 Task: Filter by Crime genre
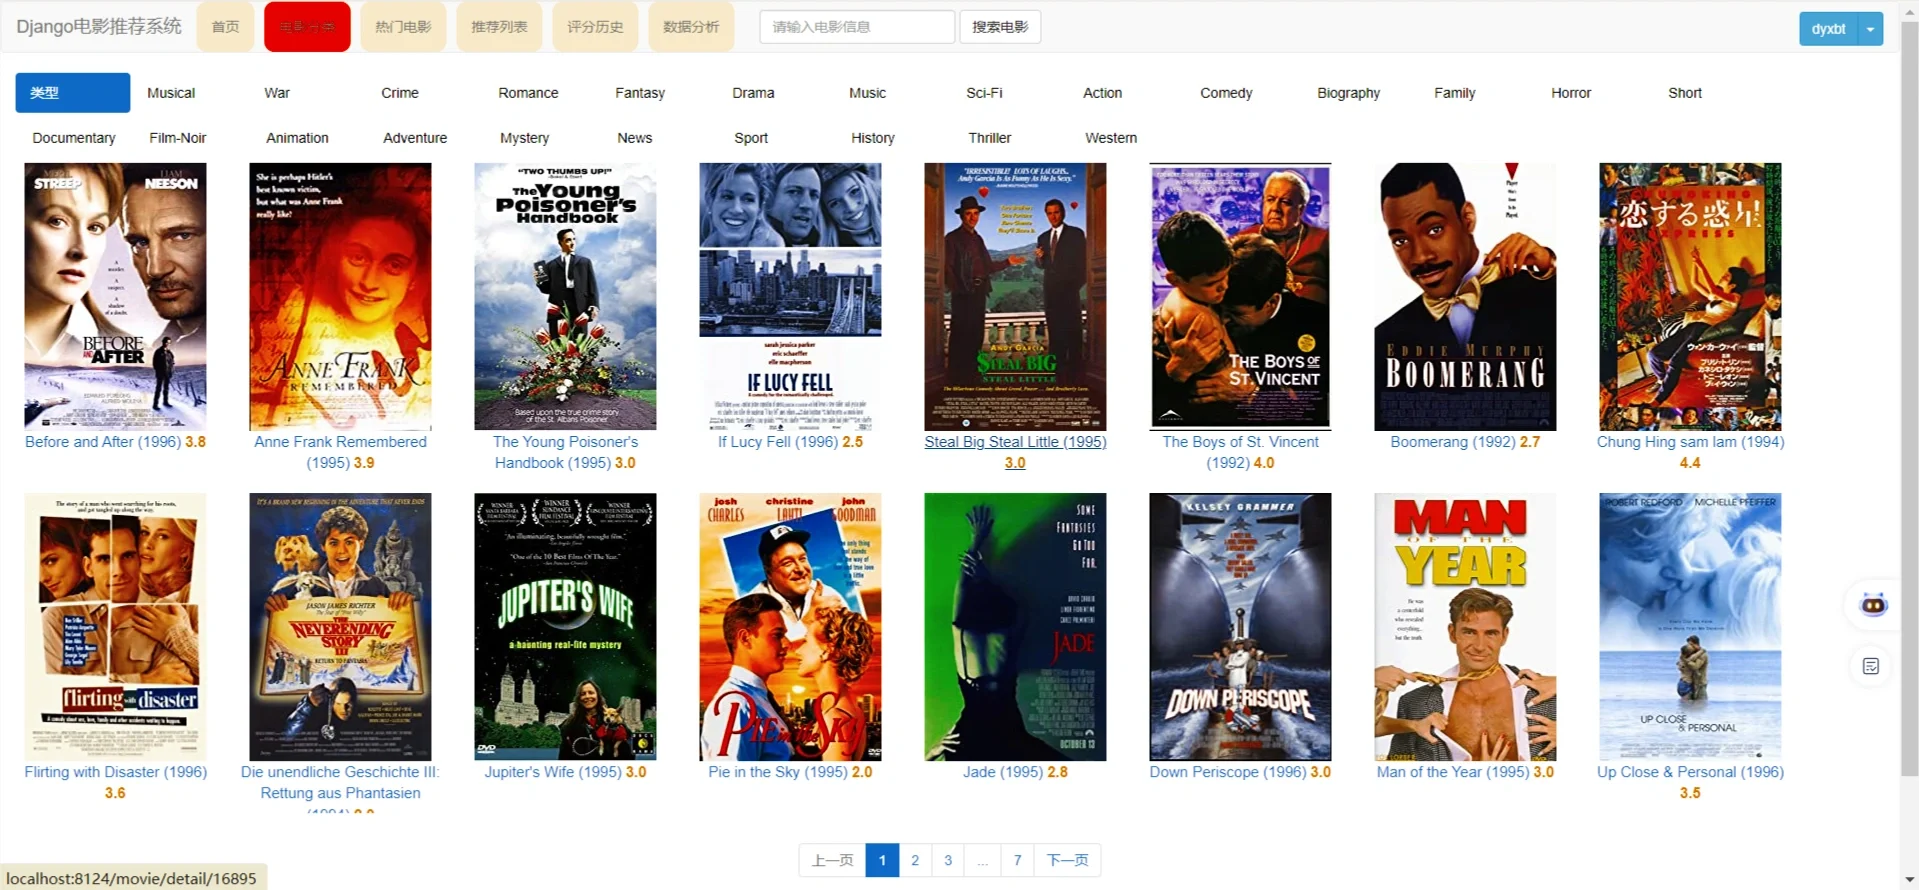pos(400,93)
